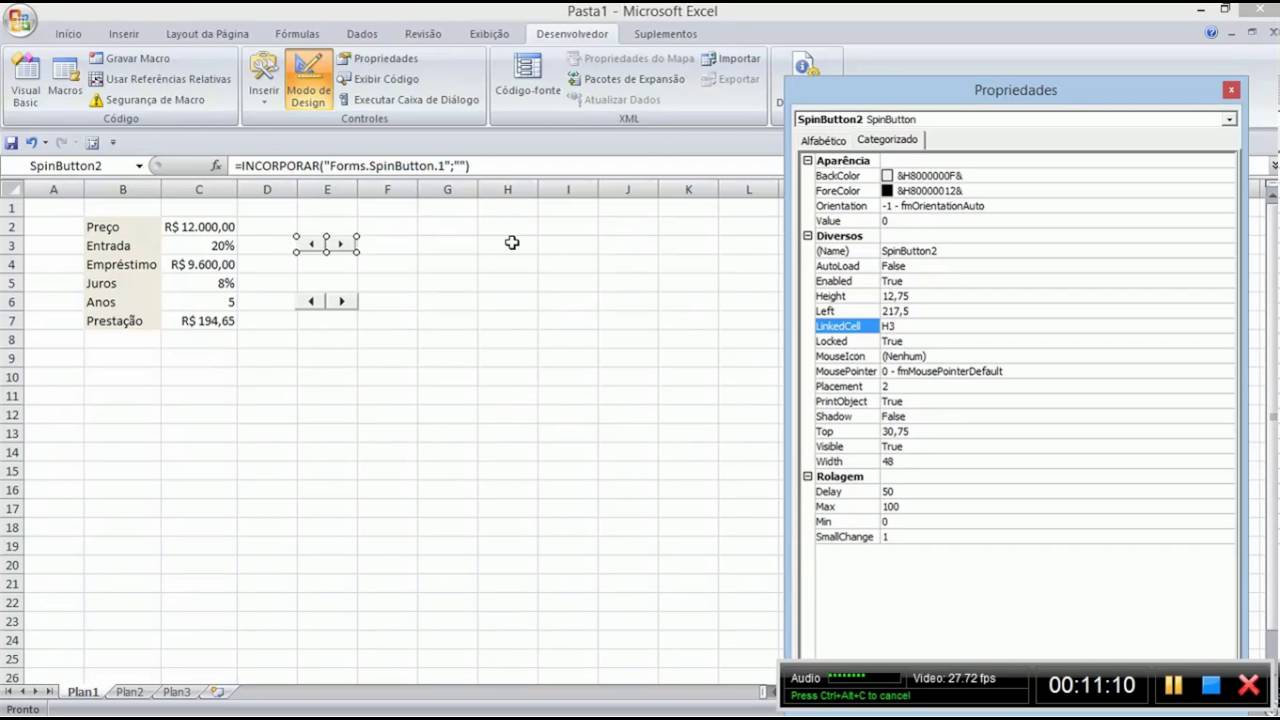Screen dimensions: 1280x720
Task: Switch to sheet Plan2
Action: pyautogui.click(x=129, y=692)
